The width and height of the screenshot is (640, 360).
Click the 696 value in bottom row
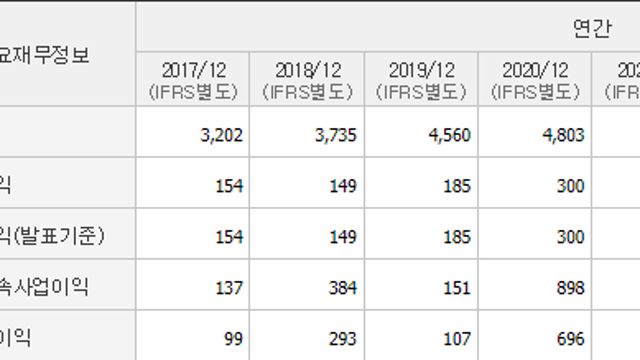pyautogui.click(x=571, y=339)
